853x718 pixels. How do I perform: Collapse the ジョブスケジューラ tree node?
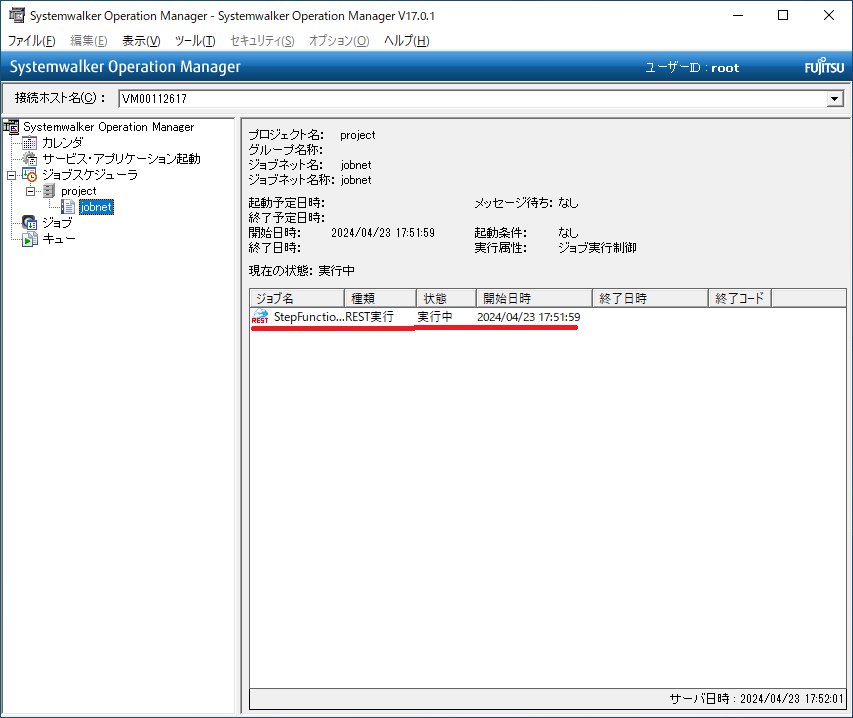point(11,175)
